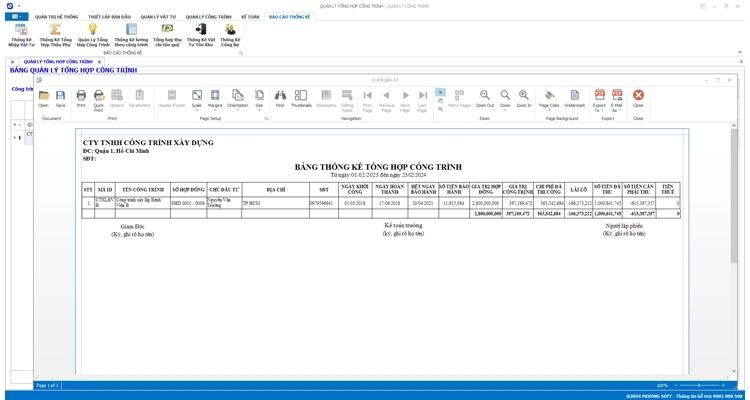Screen dimensions: 750x400
Task: Click the Watermark icon
Action: point(575,97)
